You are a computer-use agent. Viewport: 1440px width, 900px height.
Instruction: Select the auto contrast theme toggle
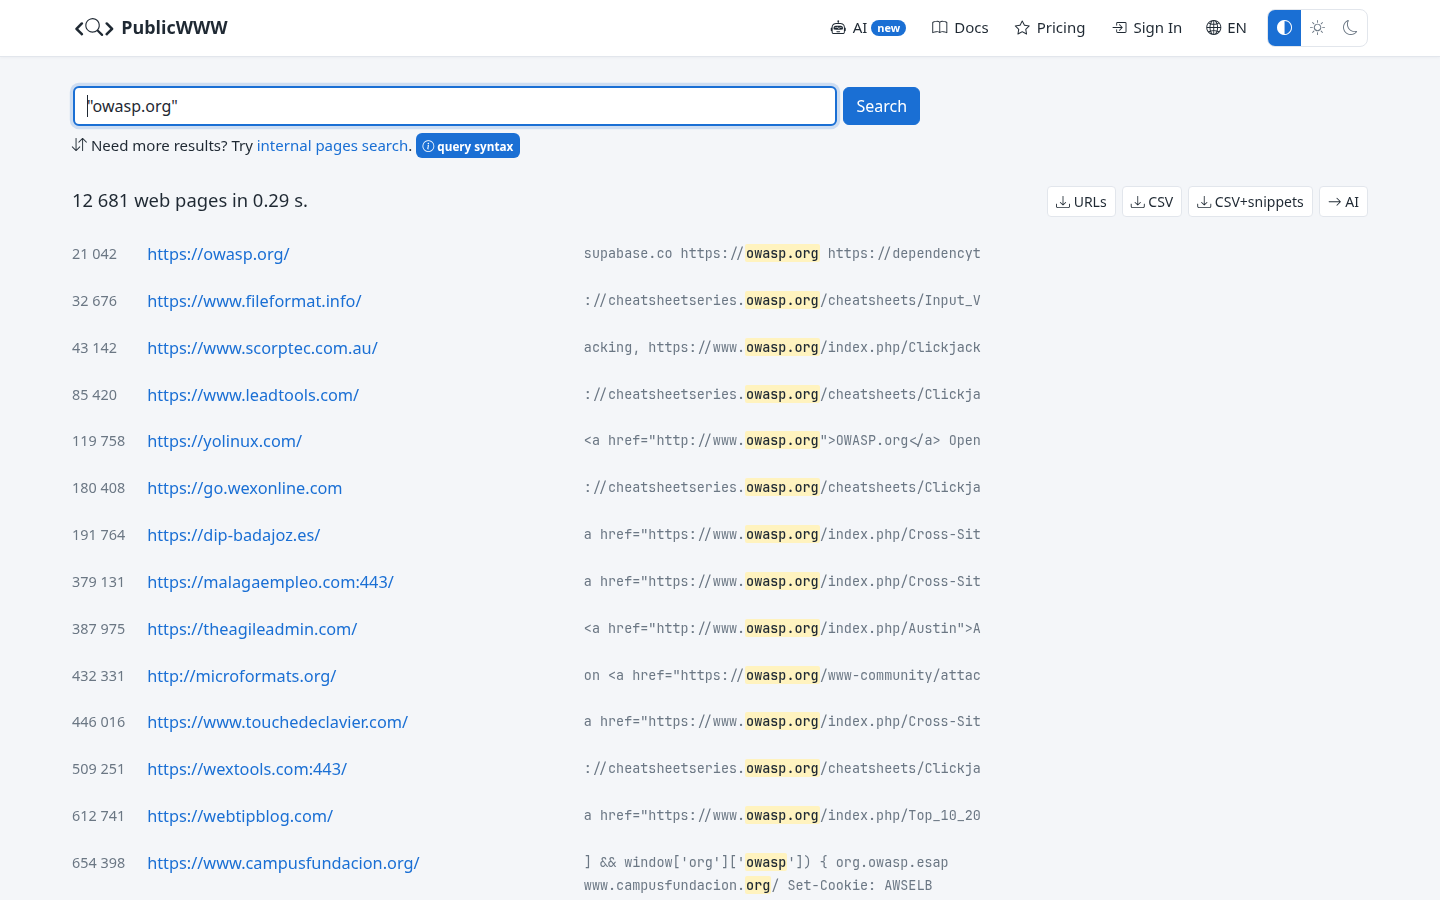point(1285,28)
